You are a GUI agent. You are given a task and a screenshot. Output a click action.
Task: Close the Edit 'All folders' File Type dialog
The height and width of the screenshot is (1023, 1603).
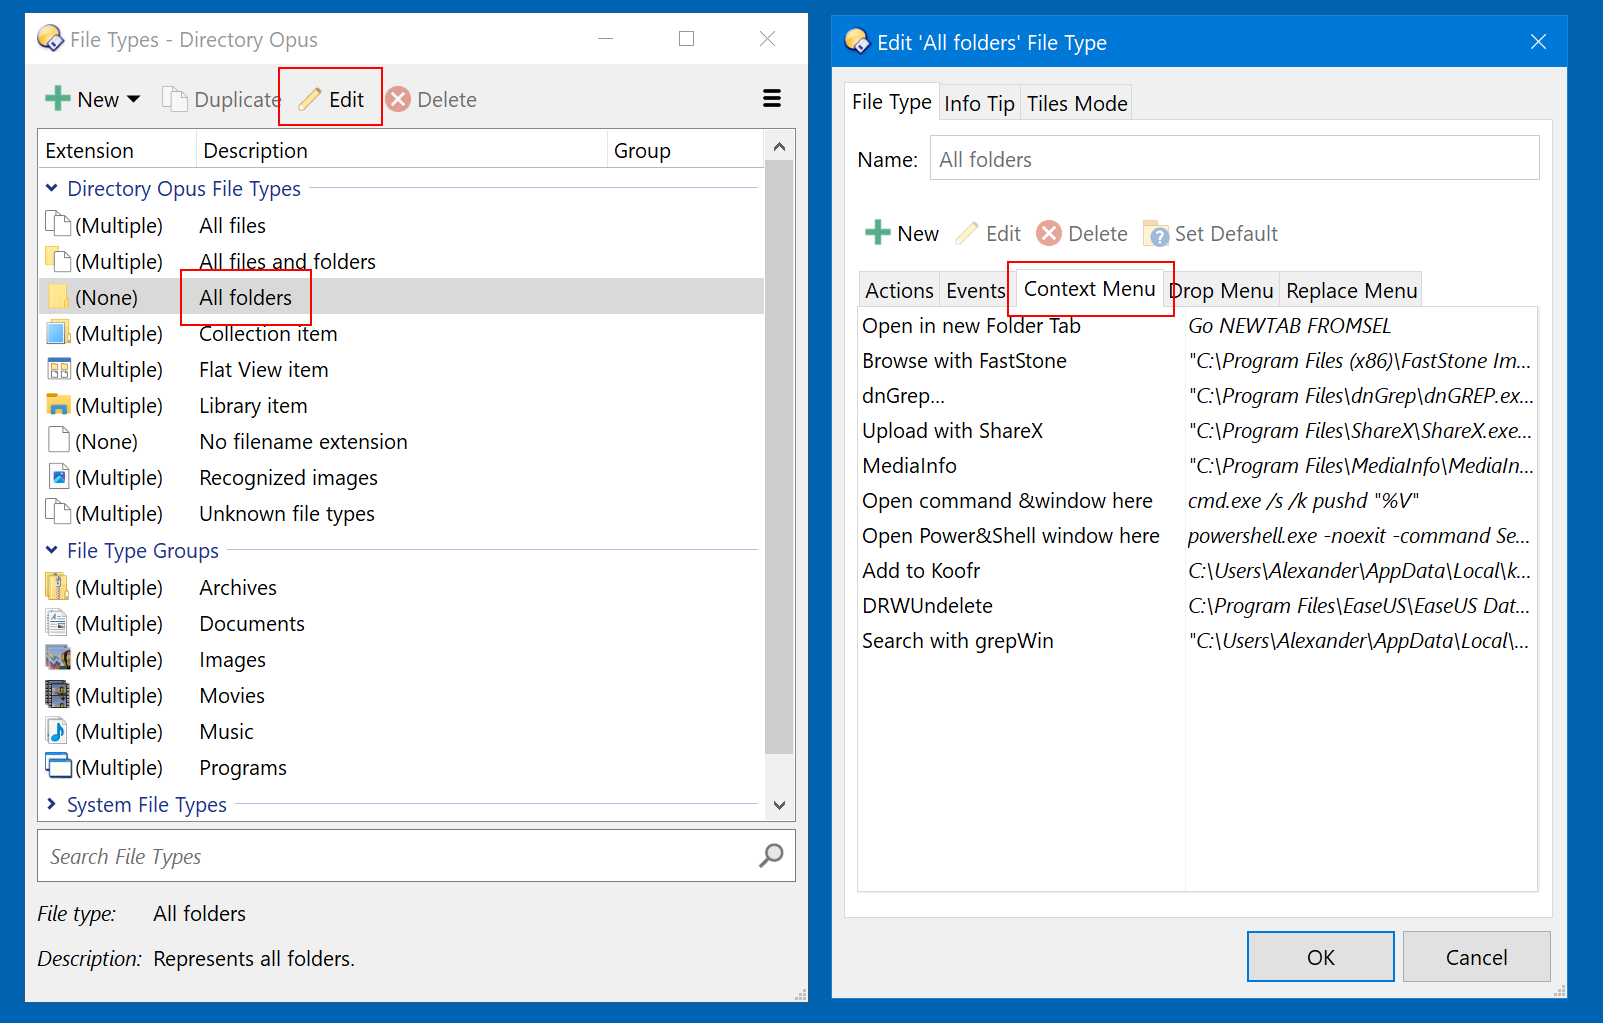point(1538,42)
